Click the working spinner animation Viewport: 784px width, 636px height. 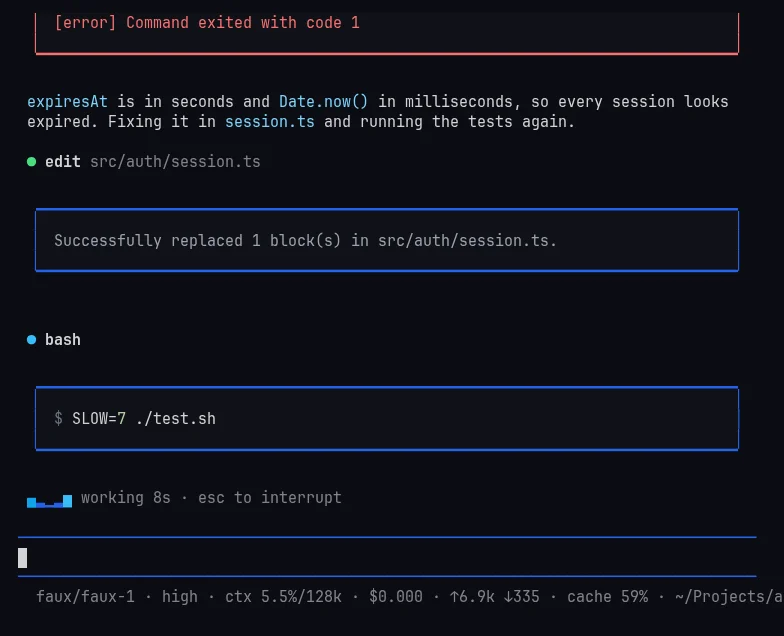coord(50,500)
